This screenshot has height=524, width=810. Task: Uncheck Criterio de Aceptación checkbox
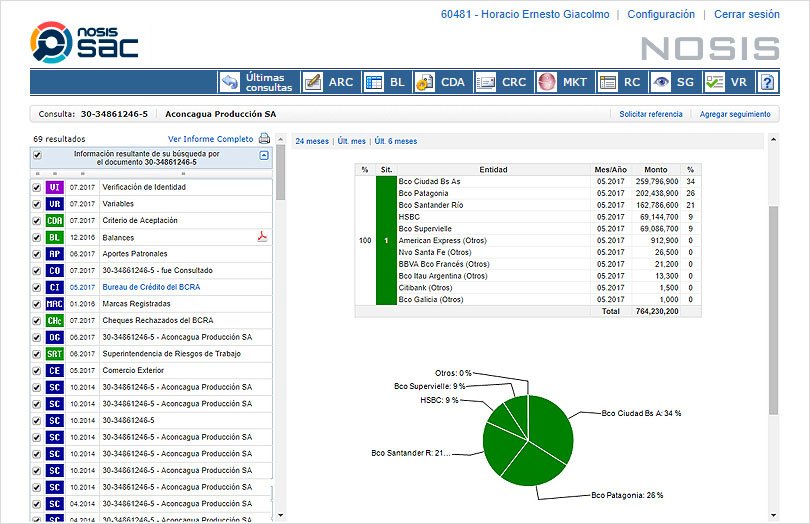coord(37,221)
